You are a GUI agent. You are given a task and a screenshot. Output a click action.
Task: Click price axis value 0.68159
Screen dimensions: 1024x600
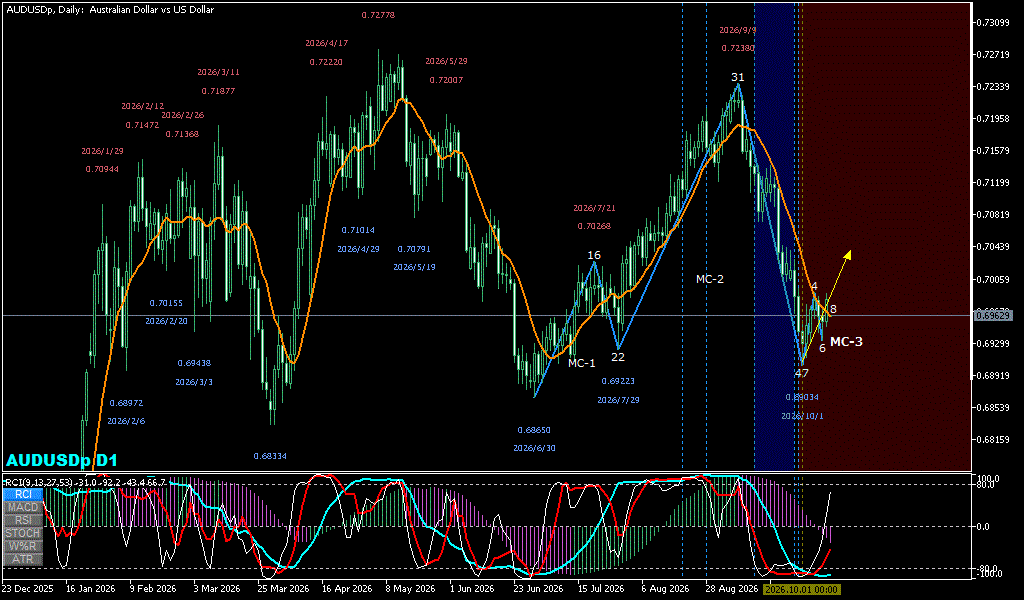pos(993,439)
